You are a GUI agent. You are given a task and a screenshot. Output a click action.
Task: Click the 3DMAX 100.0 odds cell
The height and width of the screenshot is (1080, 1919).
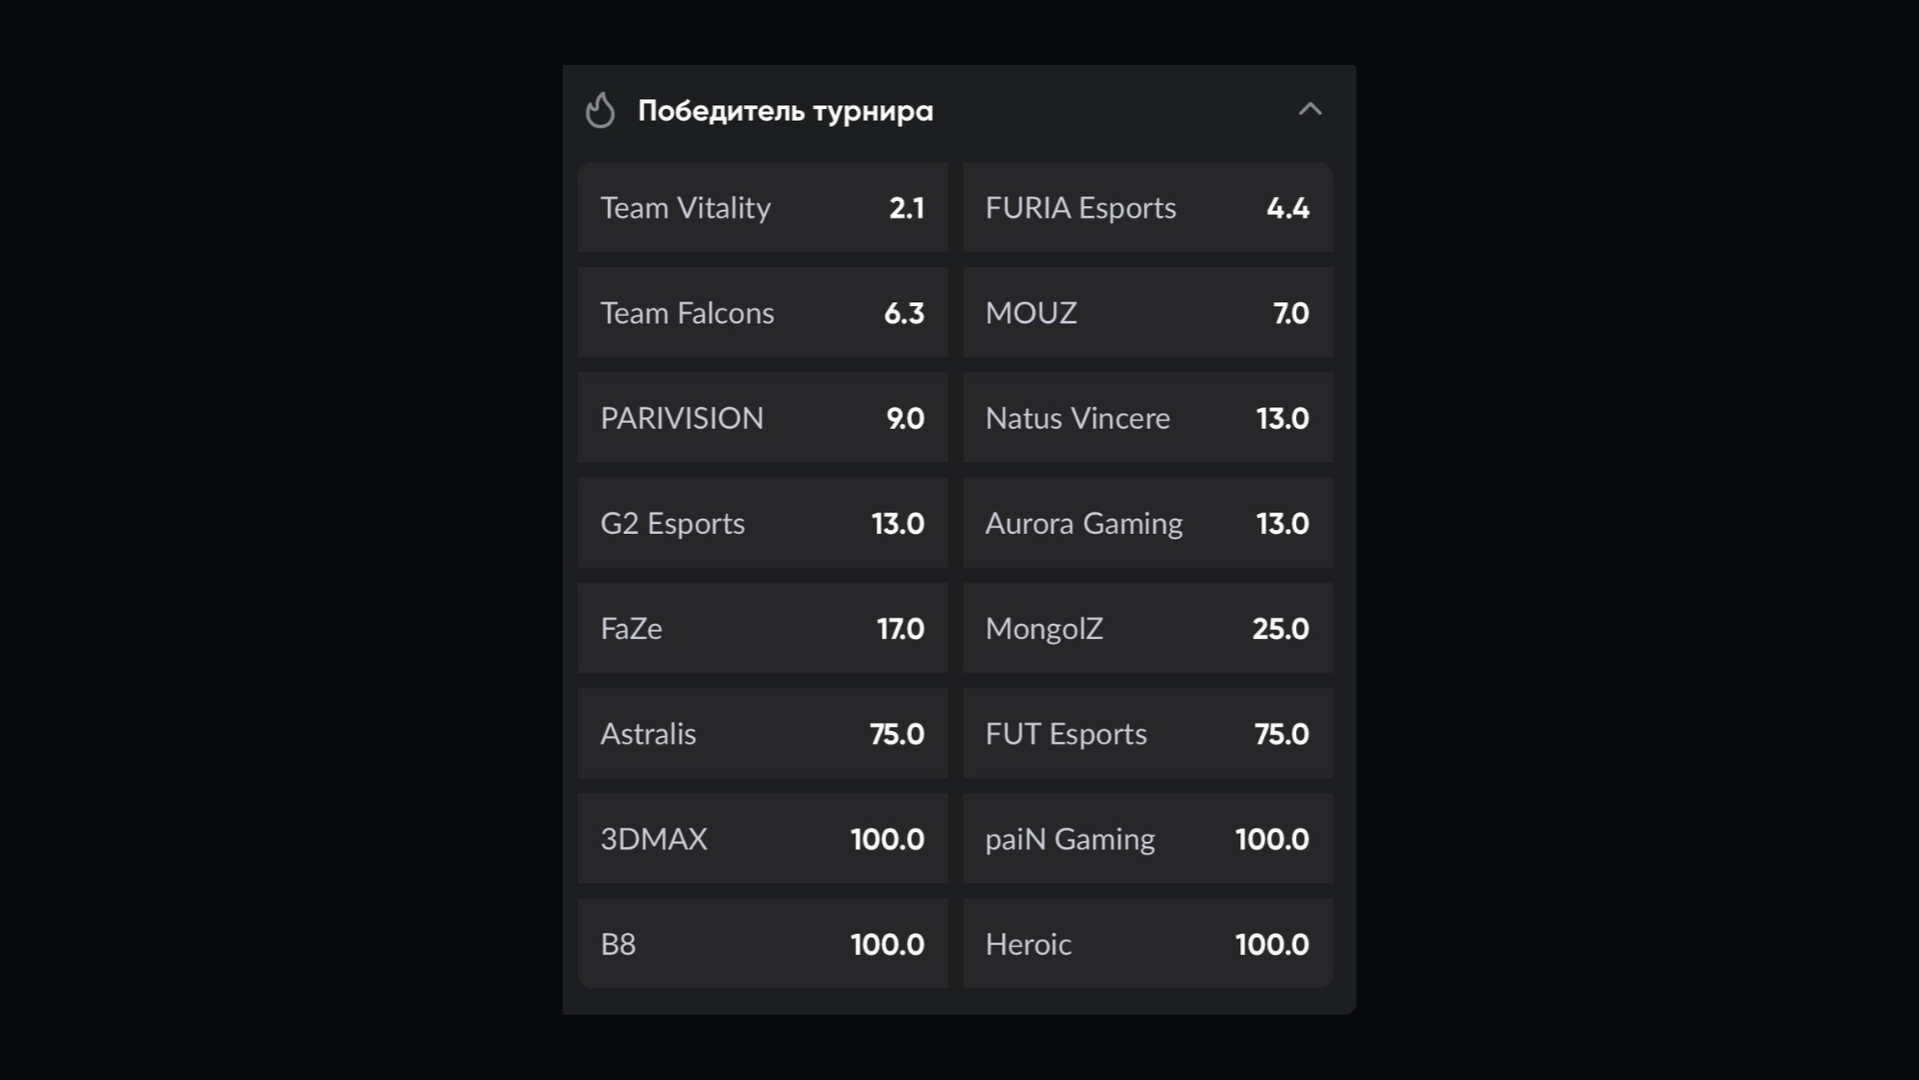tap(762, 838)
